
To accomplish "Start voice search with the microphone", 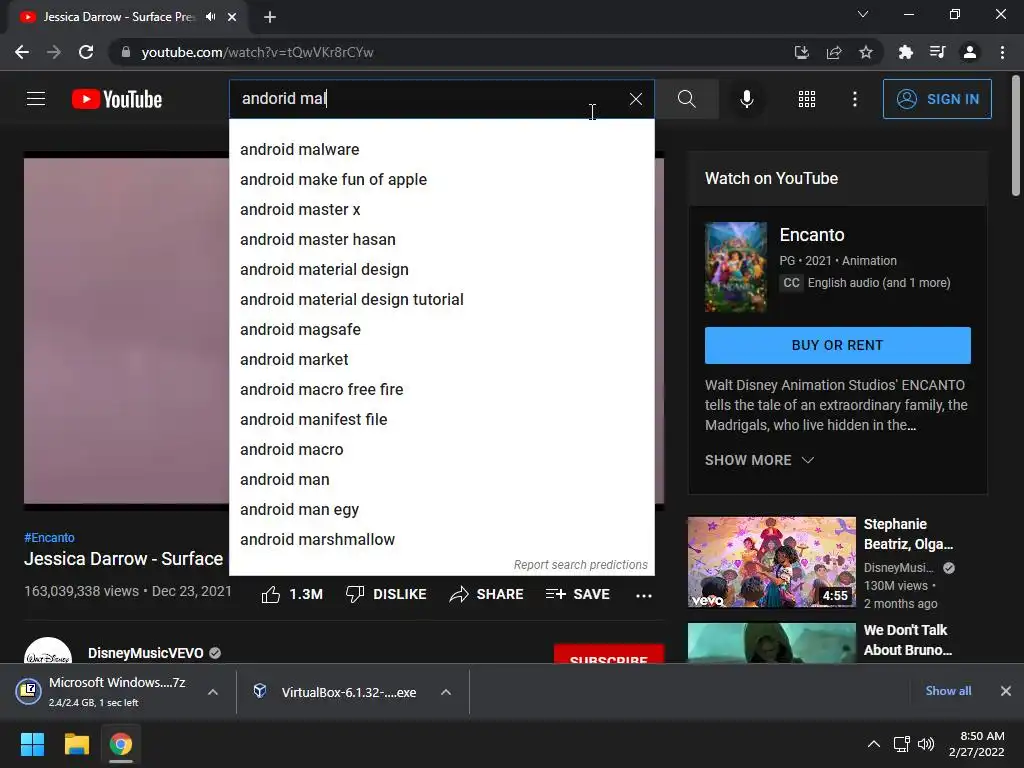I will [x=746, y=99].
